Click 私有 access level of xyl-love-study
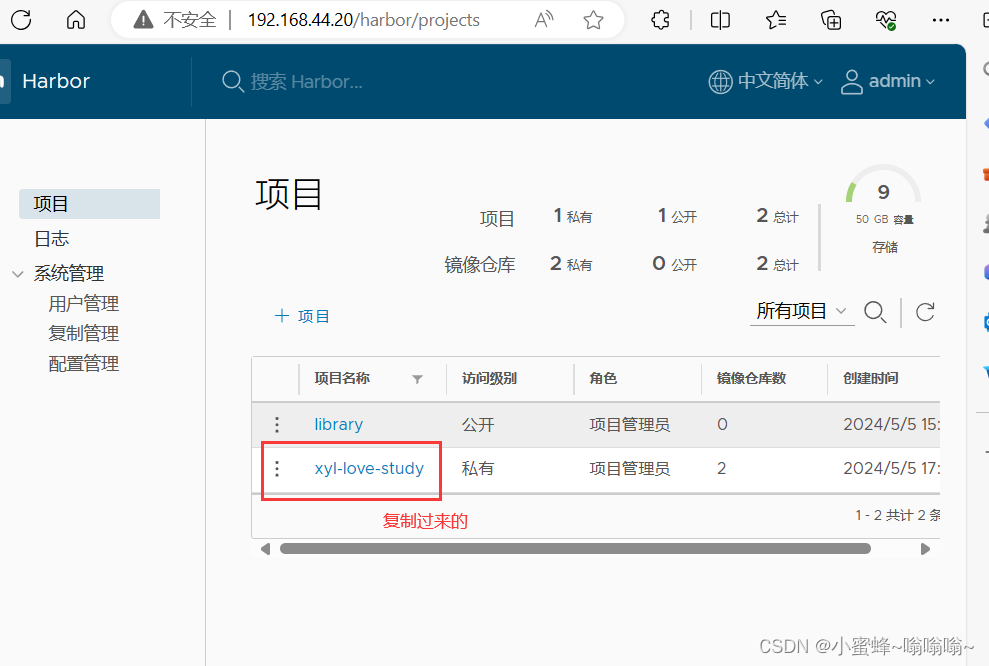 tap(478, 469)
